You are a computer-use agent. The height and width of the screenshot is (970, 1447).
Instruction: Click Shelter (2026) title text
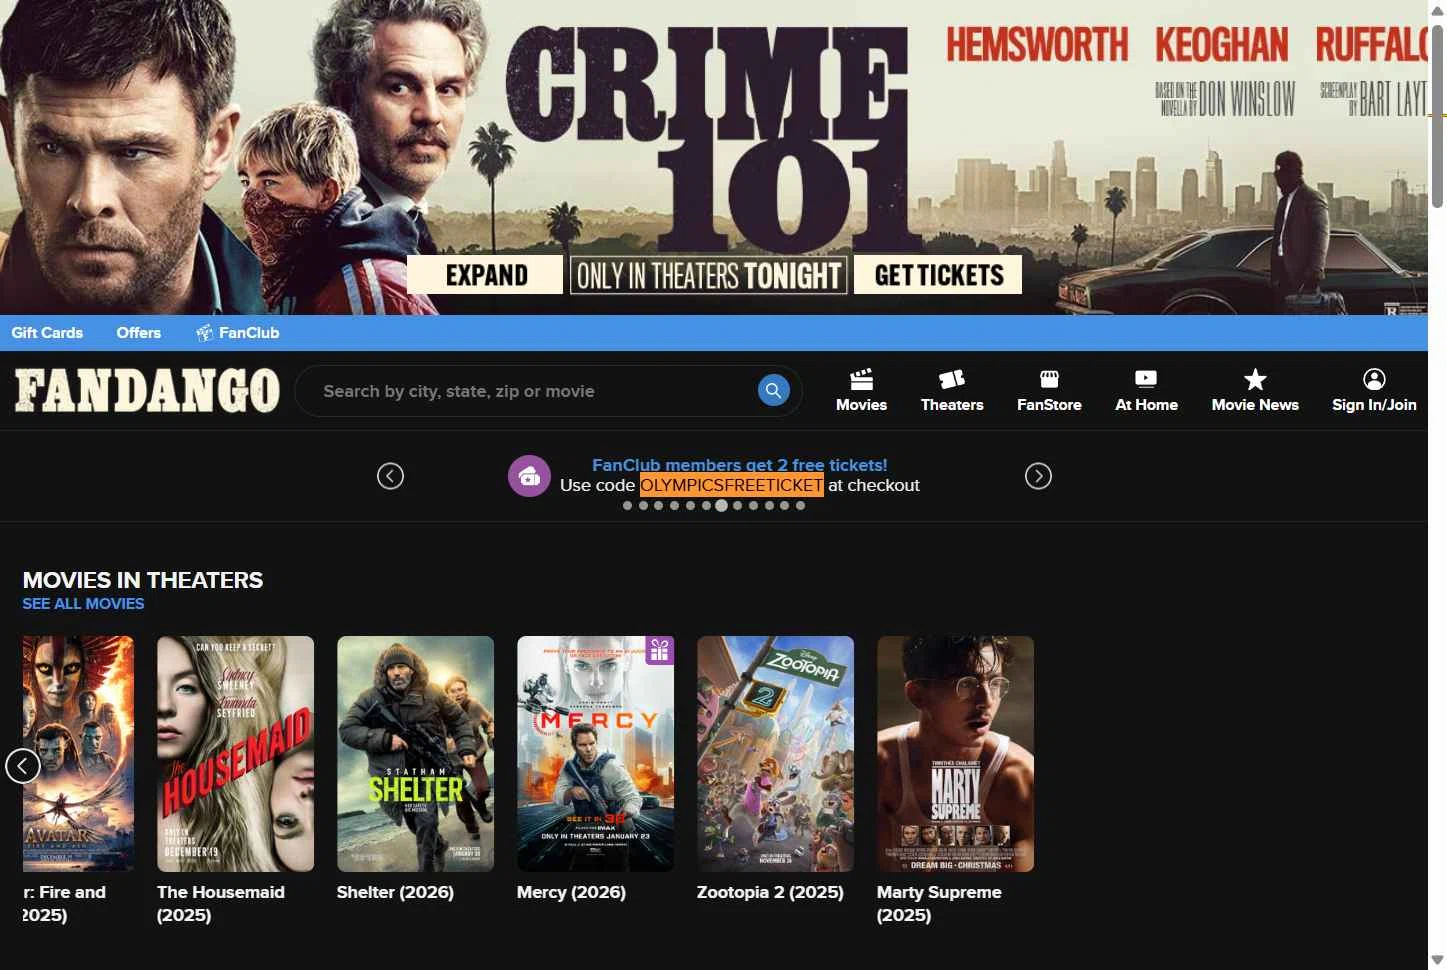pyautogui.click(x=395, y=892)
